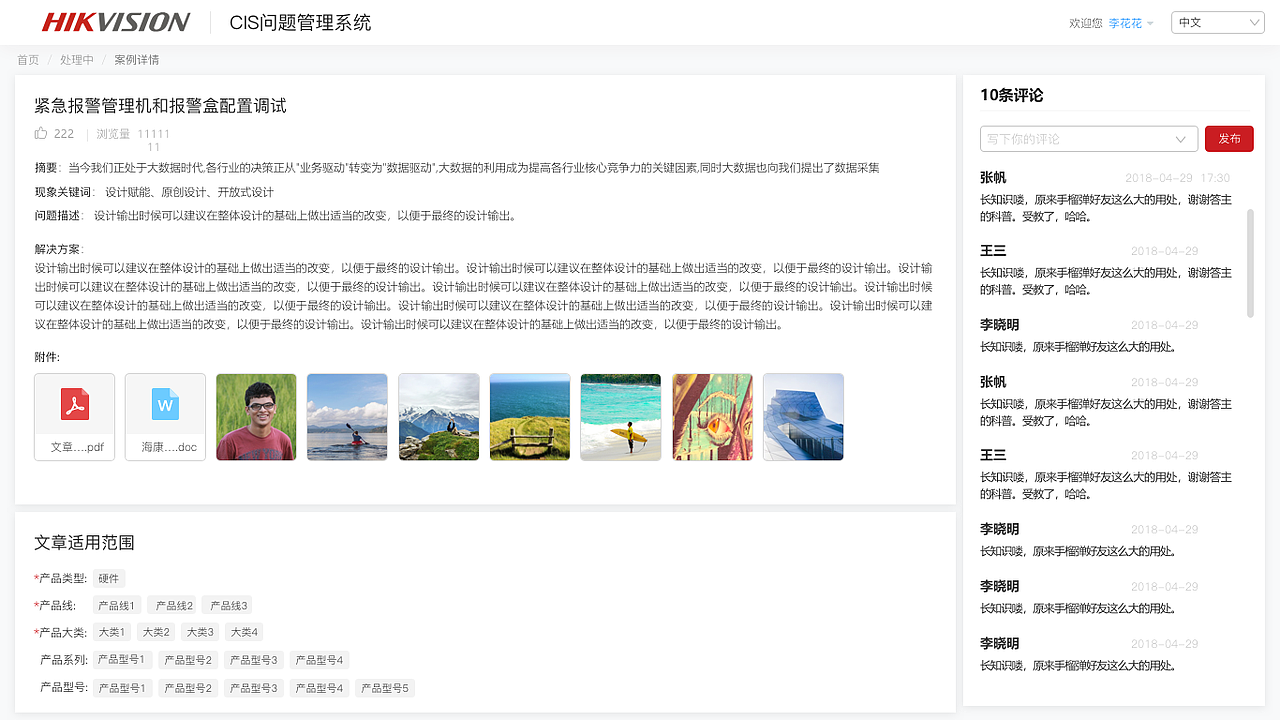Select the 产品系列 tag 产品型号1
Screen dimensions: 1280x720
tap(121, 659)
